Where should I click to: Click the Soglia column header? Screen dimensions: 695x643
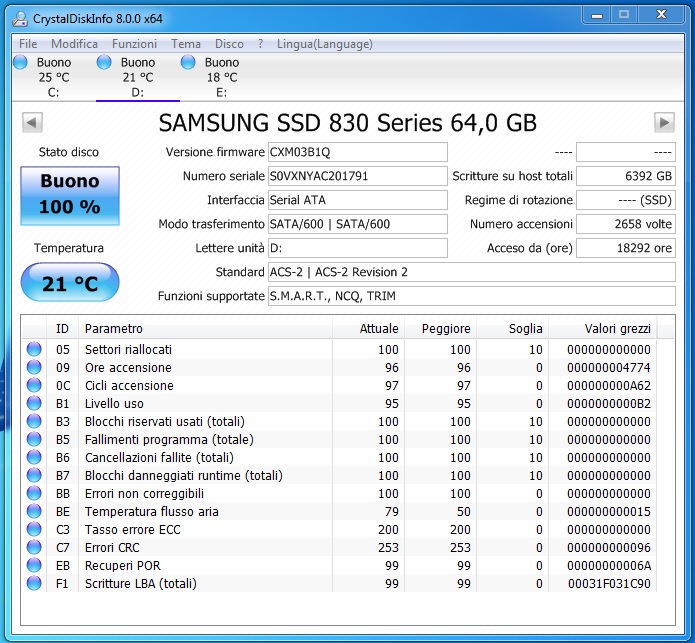(x=512, y=328)
